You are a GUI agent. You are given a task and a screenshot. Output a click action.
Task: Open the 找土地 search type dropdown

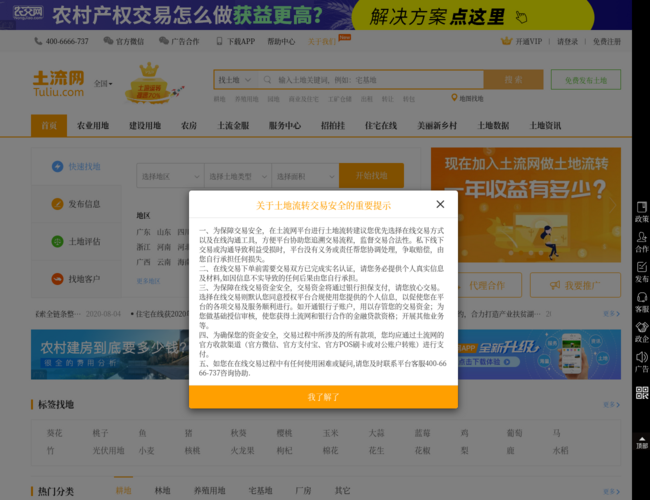pos(235,80)
